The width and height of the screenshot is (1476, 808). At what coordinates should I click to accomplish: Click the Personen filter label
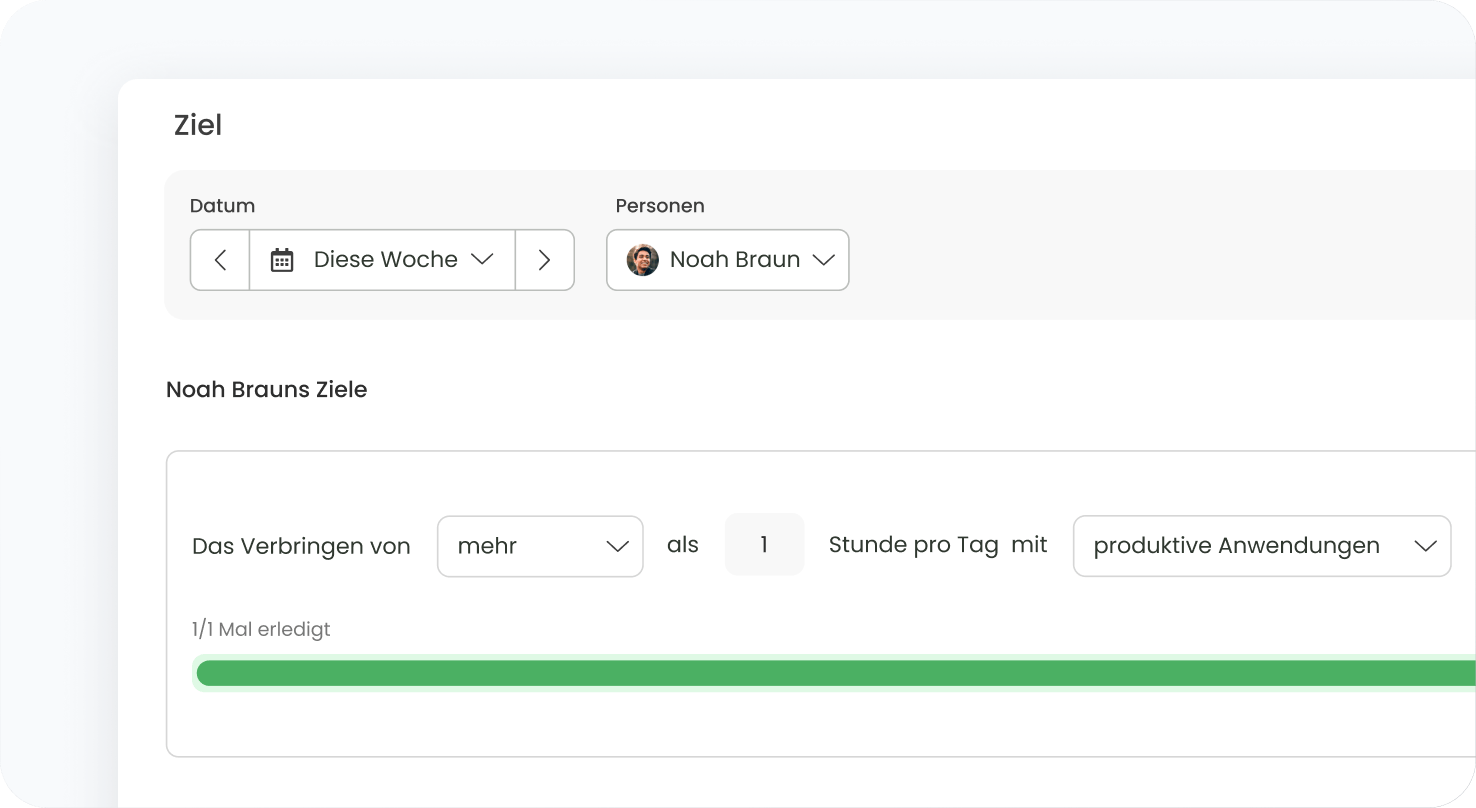[659, 206]
